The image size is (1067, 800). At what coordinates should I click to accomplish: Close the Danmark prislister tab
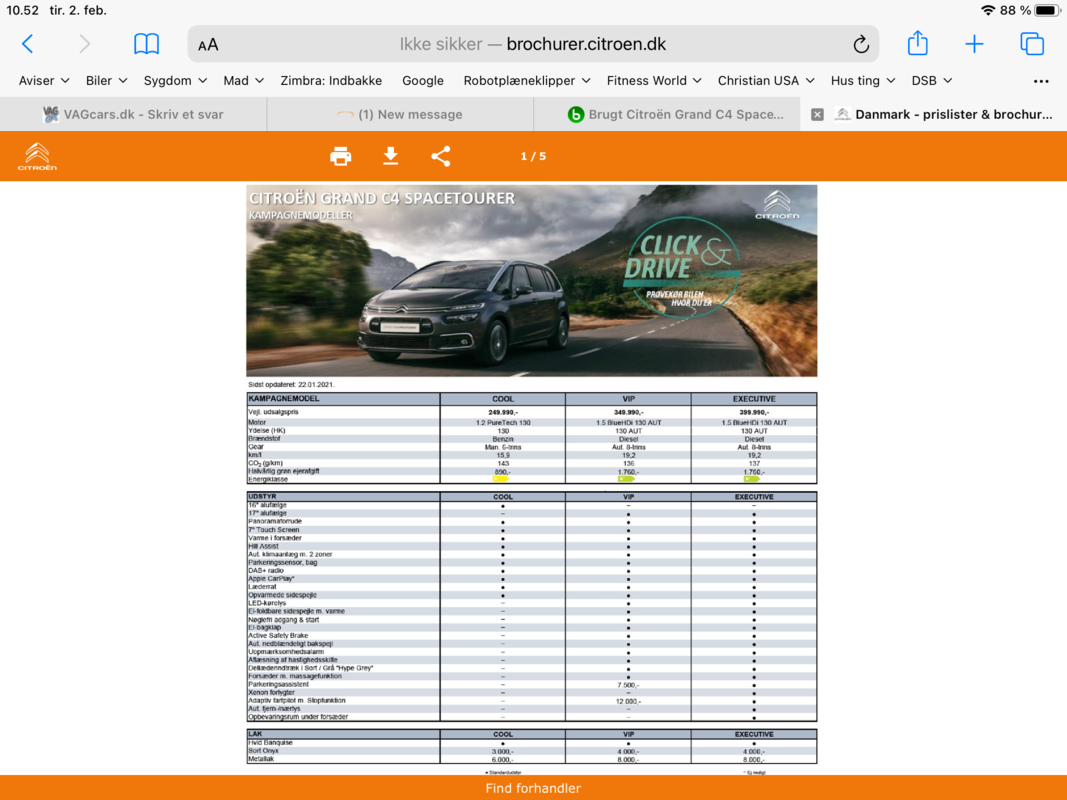817,114
